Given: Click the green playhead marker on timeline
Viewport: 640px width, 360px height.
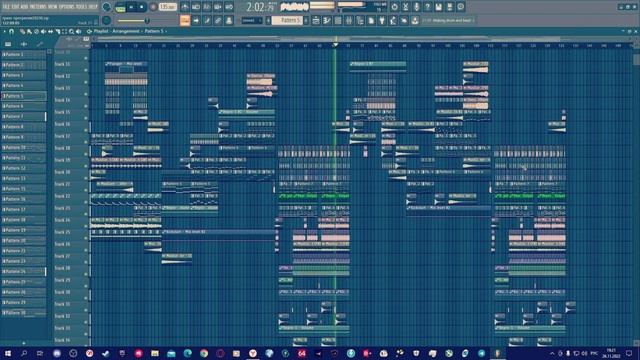Looking at the screenshot, I should click(335, 44).
